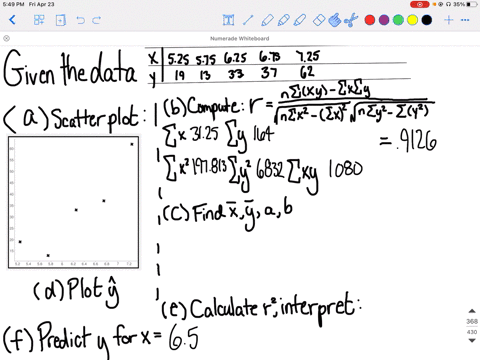This screenshot has height=360, width=480.
Task: Select the scissors cut tool
Action: (x=351, y=20)
